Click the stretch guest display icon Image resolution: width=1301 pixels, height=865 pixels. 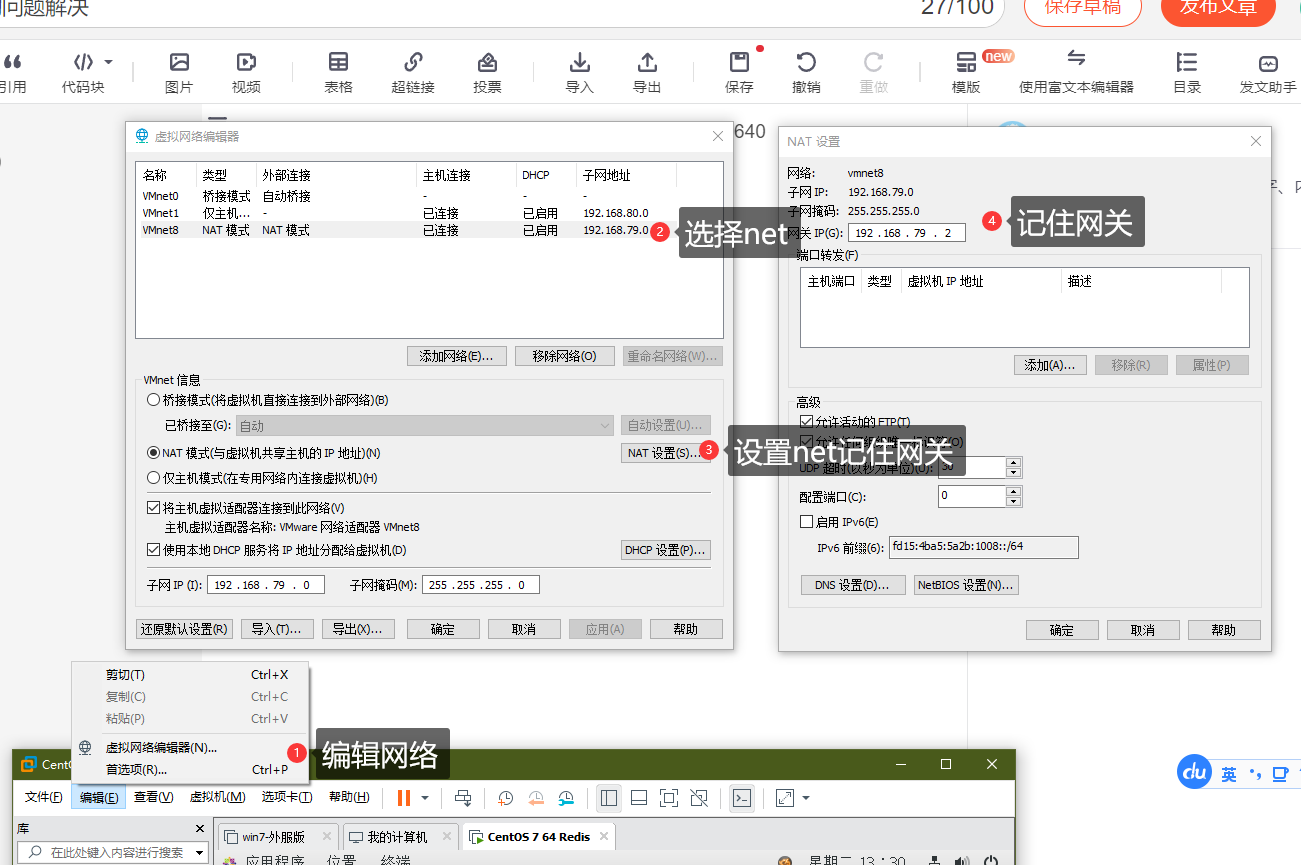[x=785, y=797]
